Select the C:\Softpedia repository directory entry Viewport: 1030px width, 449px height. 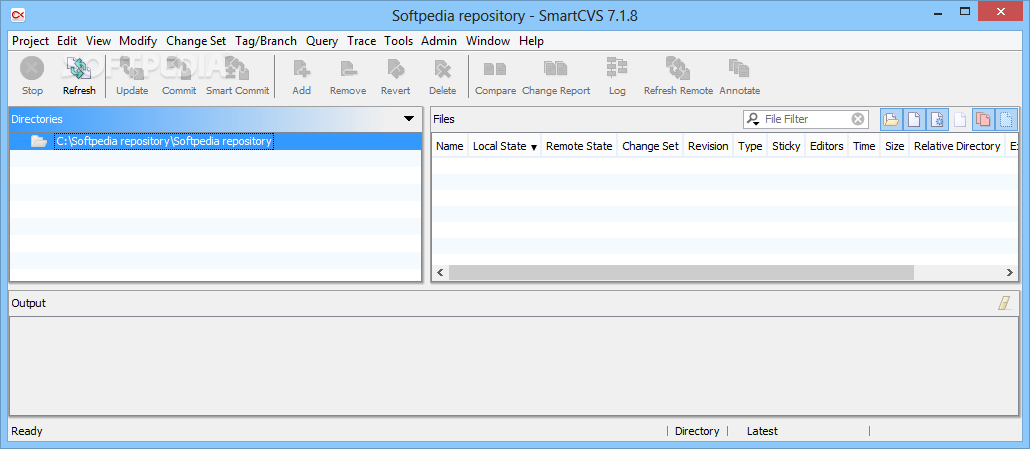point(164,141)
